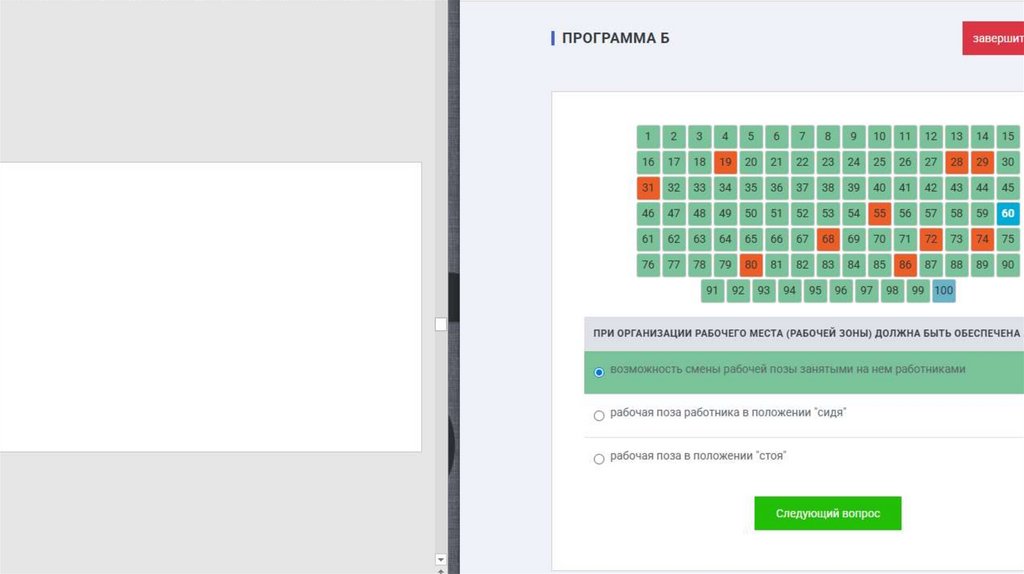Open question 80 tile
1024x574 pixels.
(751, 265)
